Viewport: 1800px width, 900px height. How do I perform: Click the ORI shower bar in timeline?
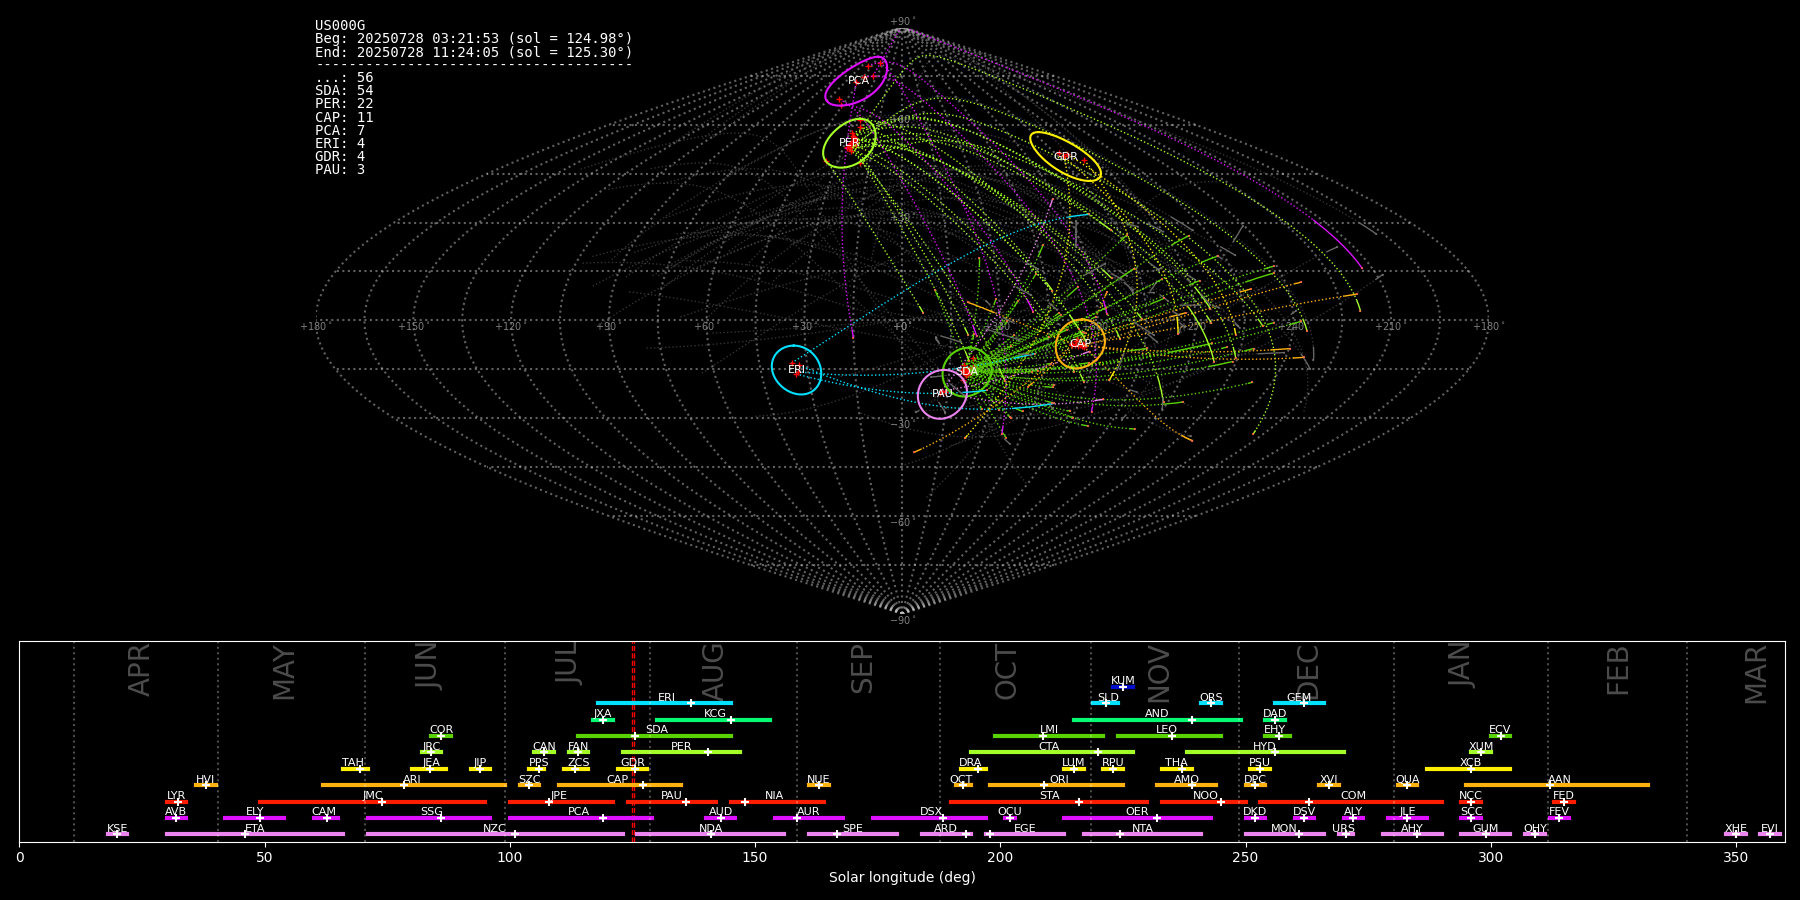click(x=1056, y=785)
